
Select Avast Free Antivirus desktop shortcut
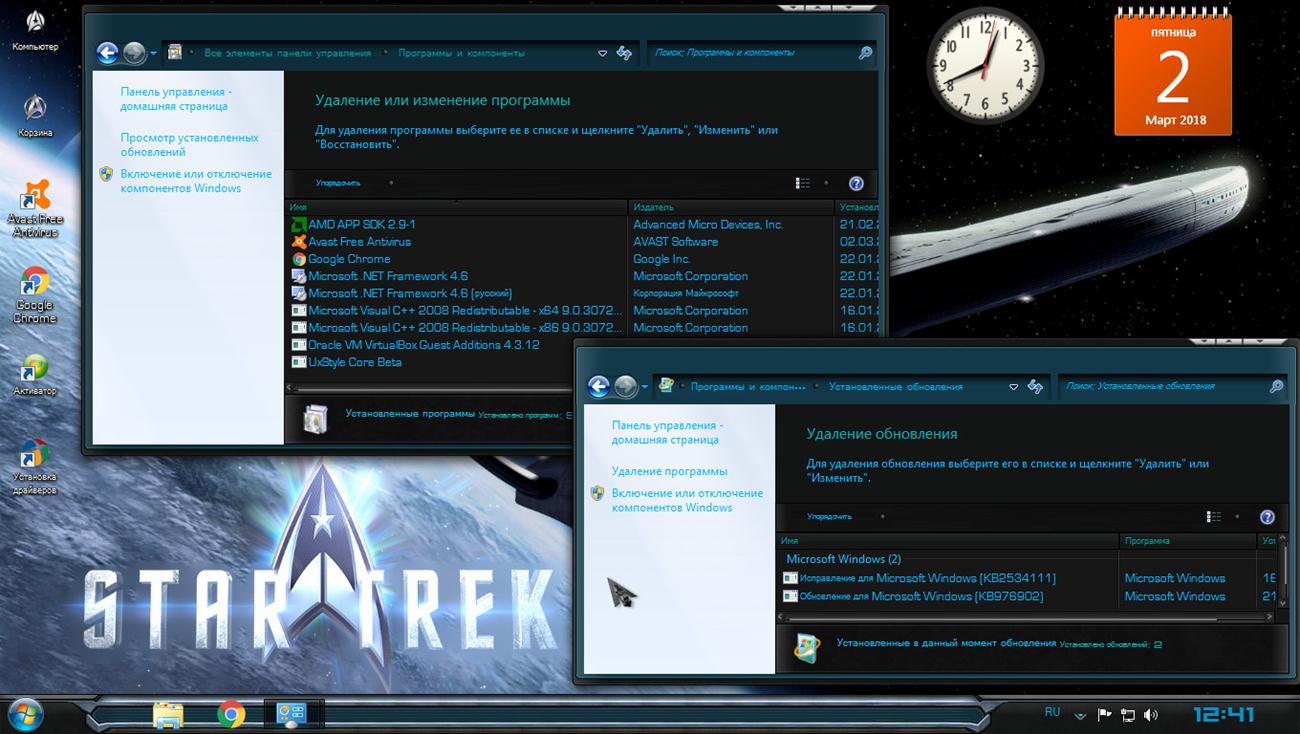coord(35,209)
